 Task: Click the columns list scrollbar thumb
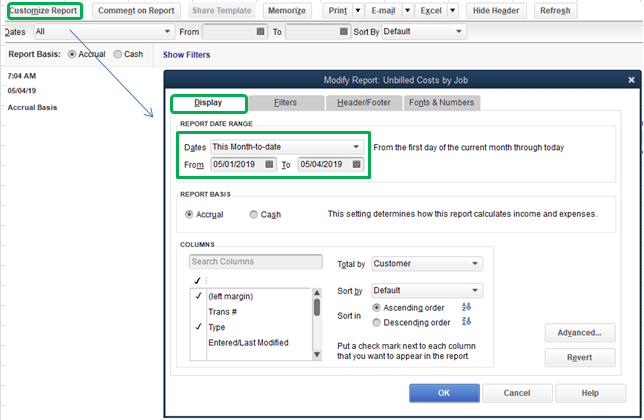[x=317, y=308]
